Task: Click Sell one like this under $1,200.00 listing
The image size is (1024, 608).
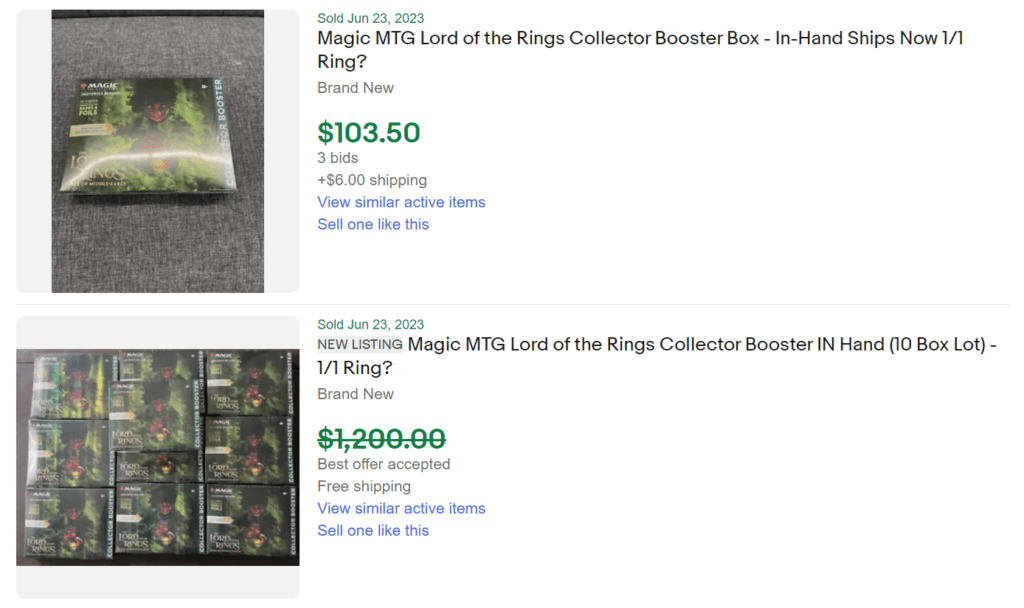Action: click(373, 530)
